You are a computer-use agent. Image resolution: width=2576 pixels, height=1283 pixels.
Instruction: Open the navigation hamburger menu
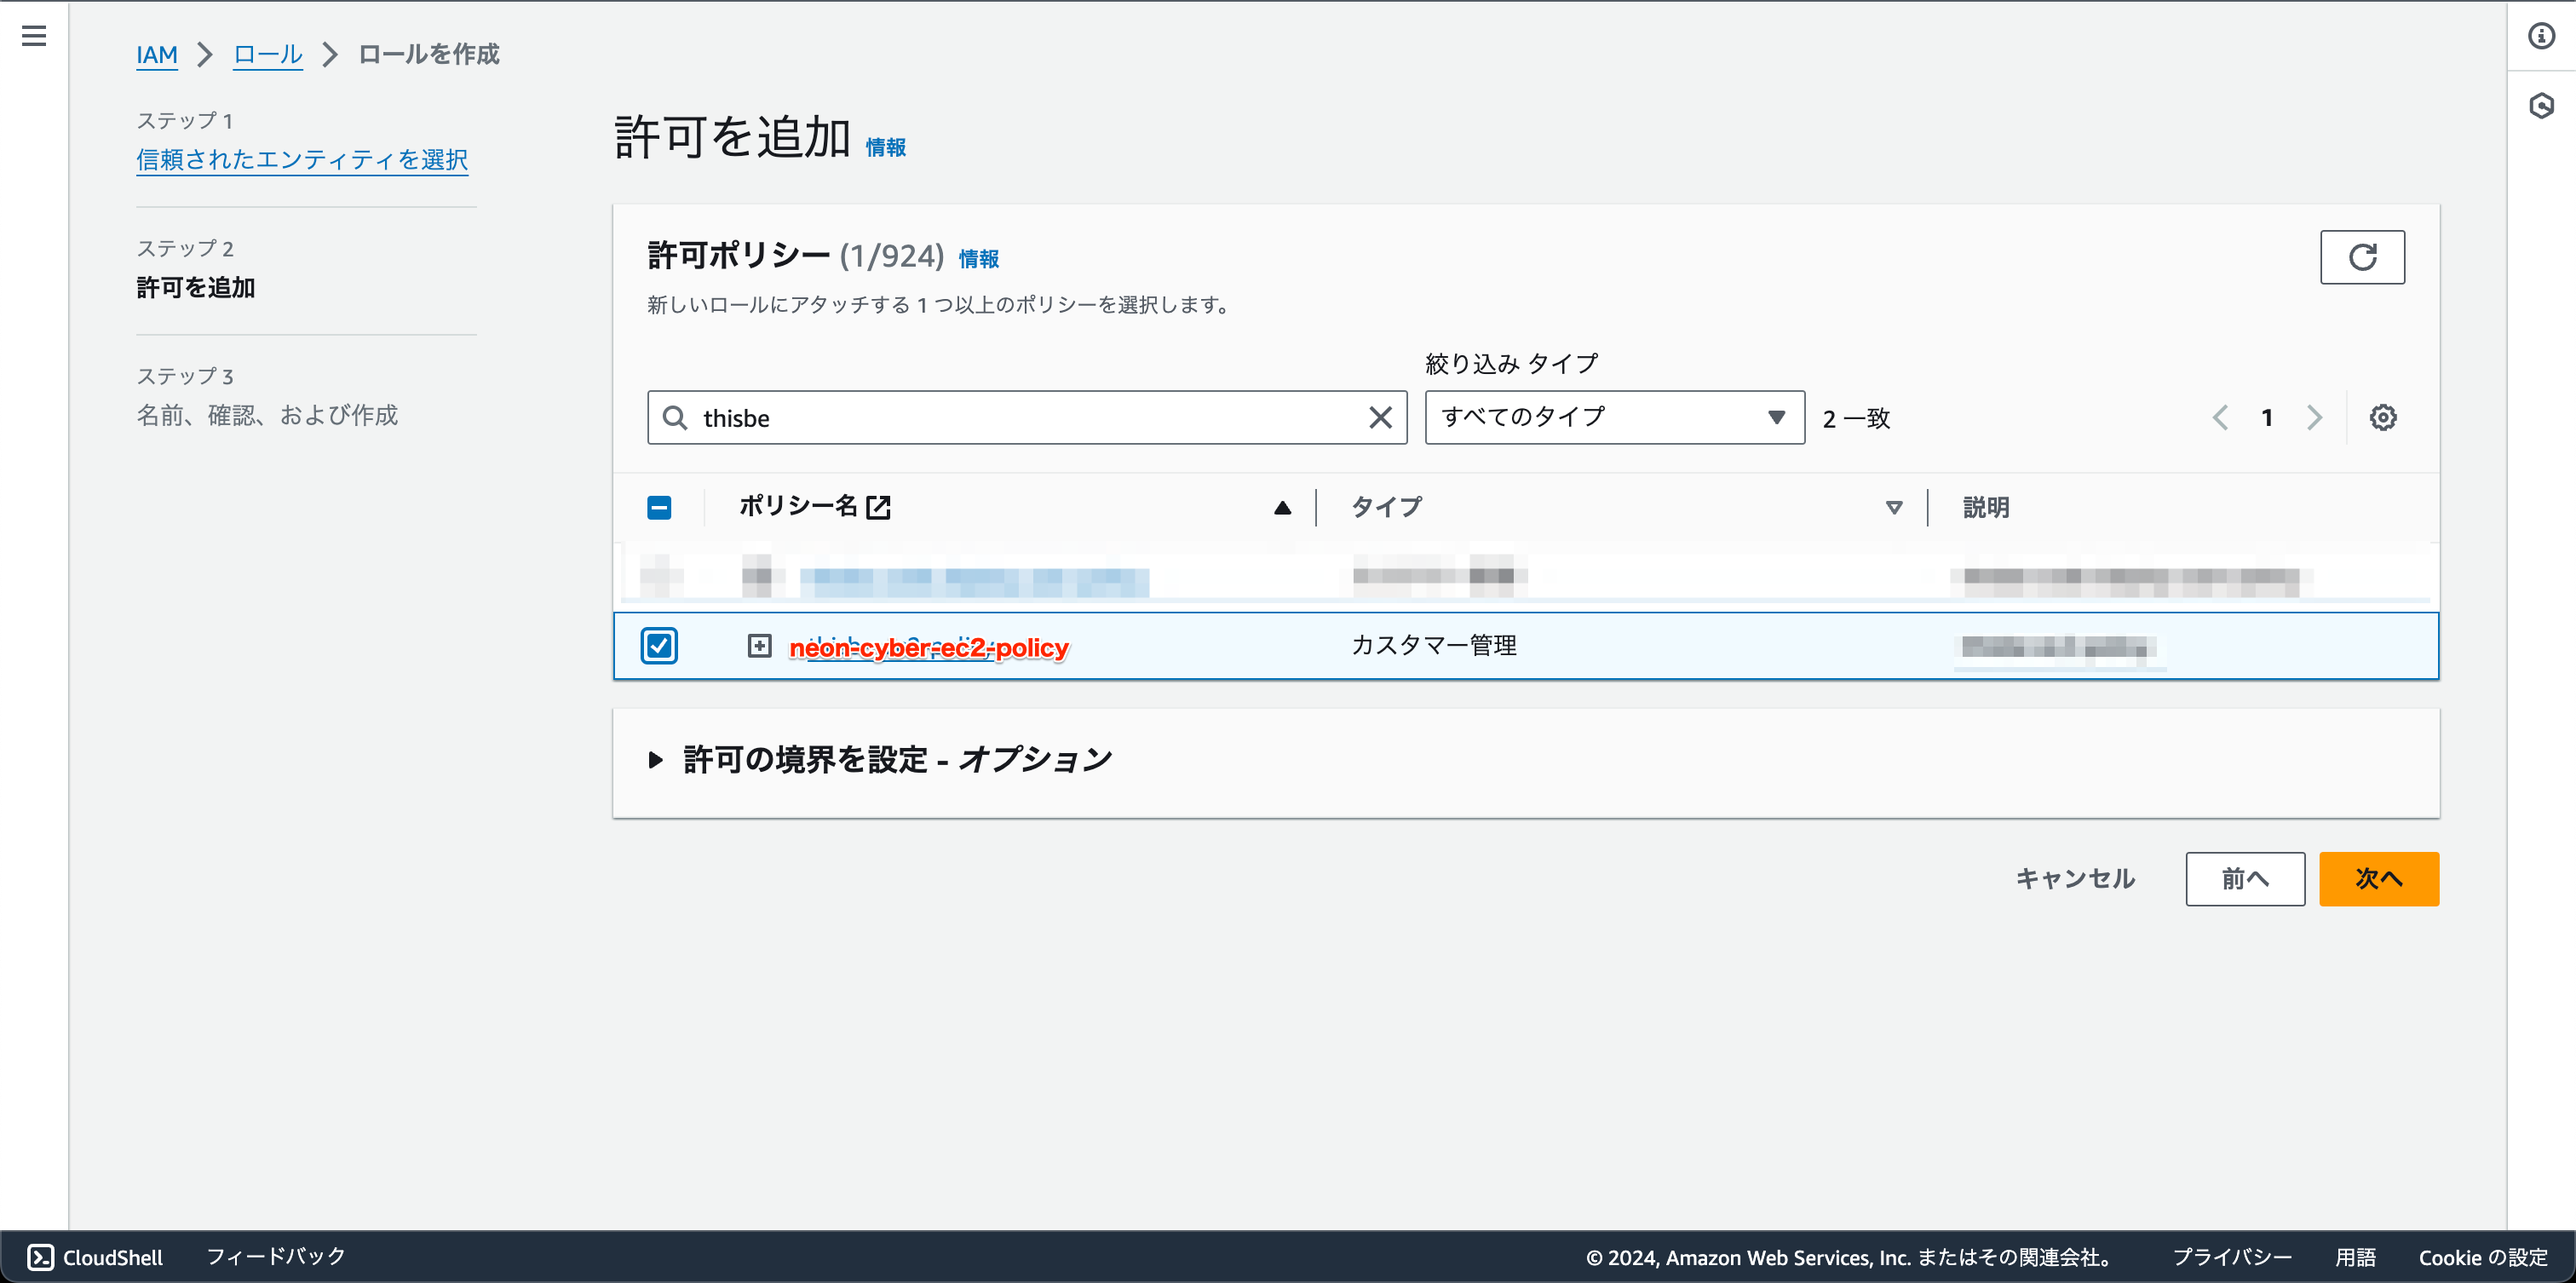click(34, 36)
